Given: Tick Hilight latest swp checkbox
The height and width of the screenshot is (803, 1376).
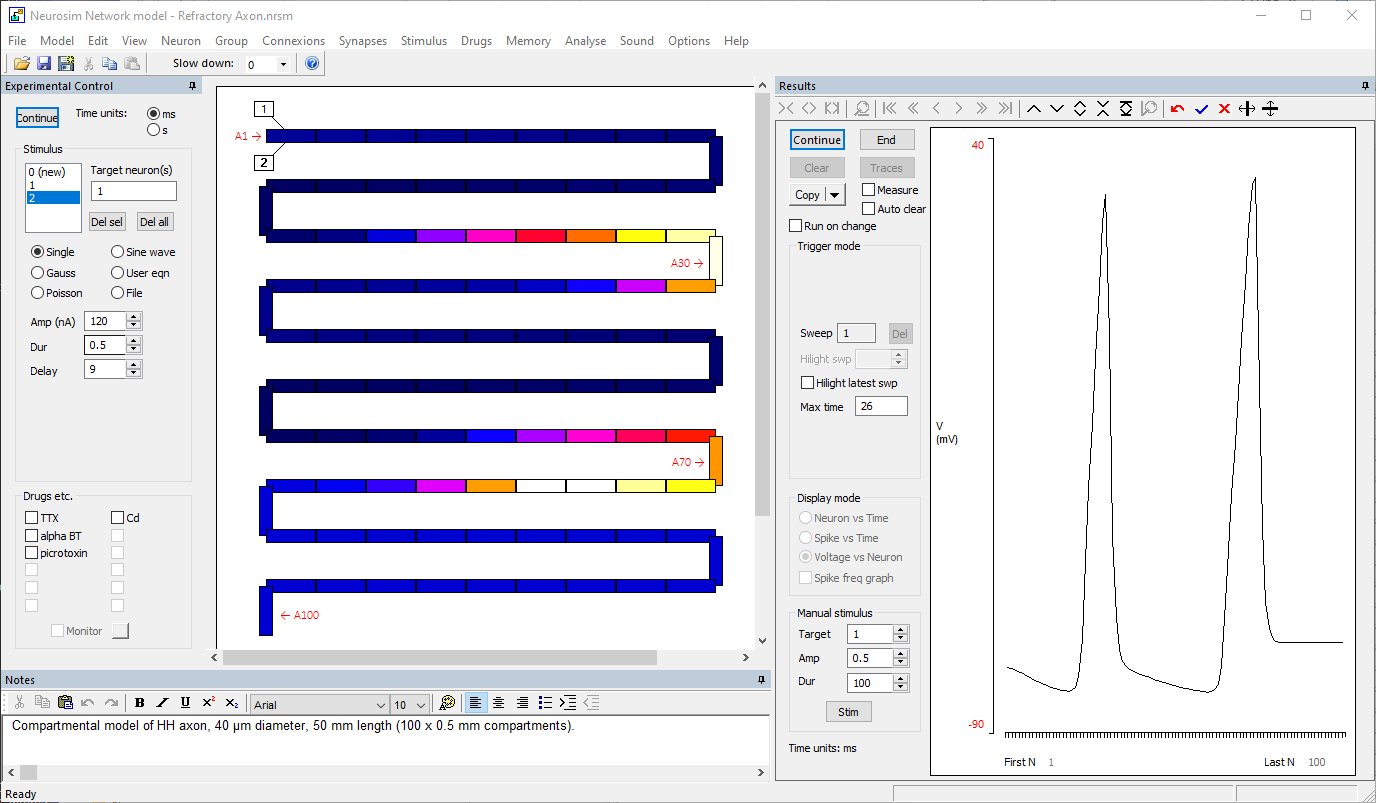Looking at the screenshot, I should click(808, 383).
